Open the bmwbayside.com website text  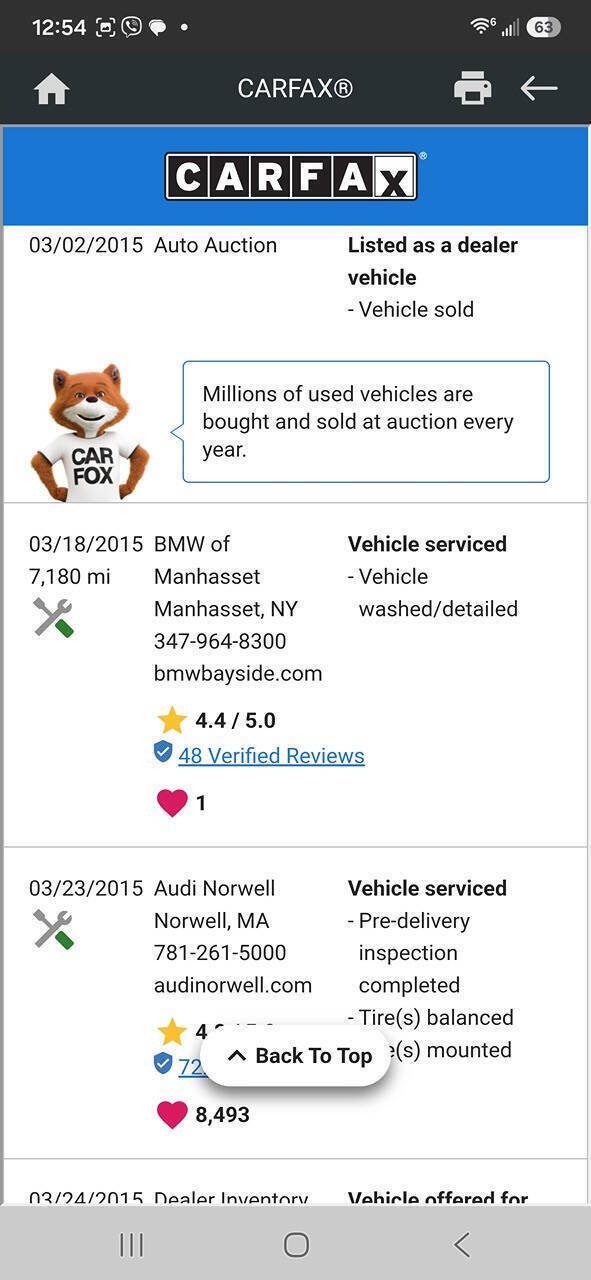click(238, 673)
